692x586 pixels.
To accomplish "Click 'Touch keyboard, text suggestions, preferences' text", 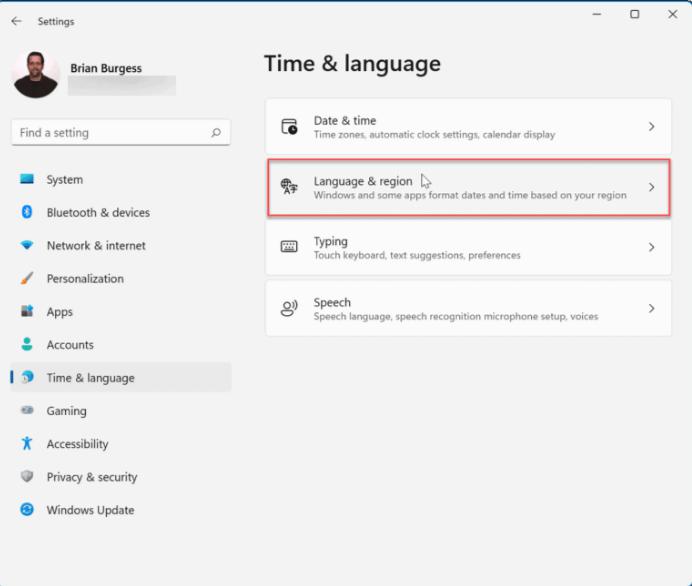I will [417, 255].
